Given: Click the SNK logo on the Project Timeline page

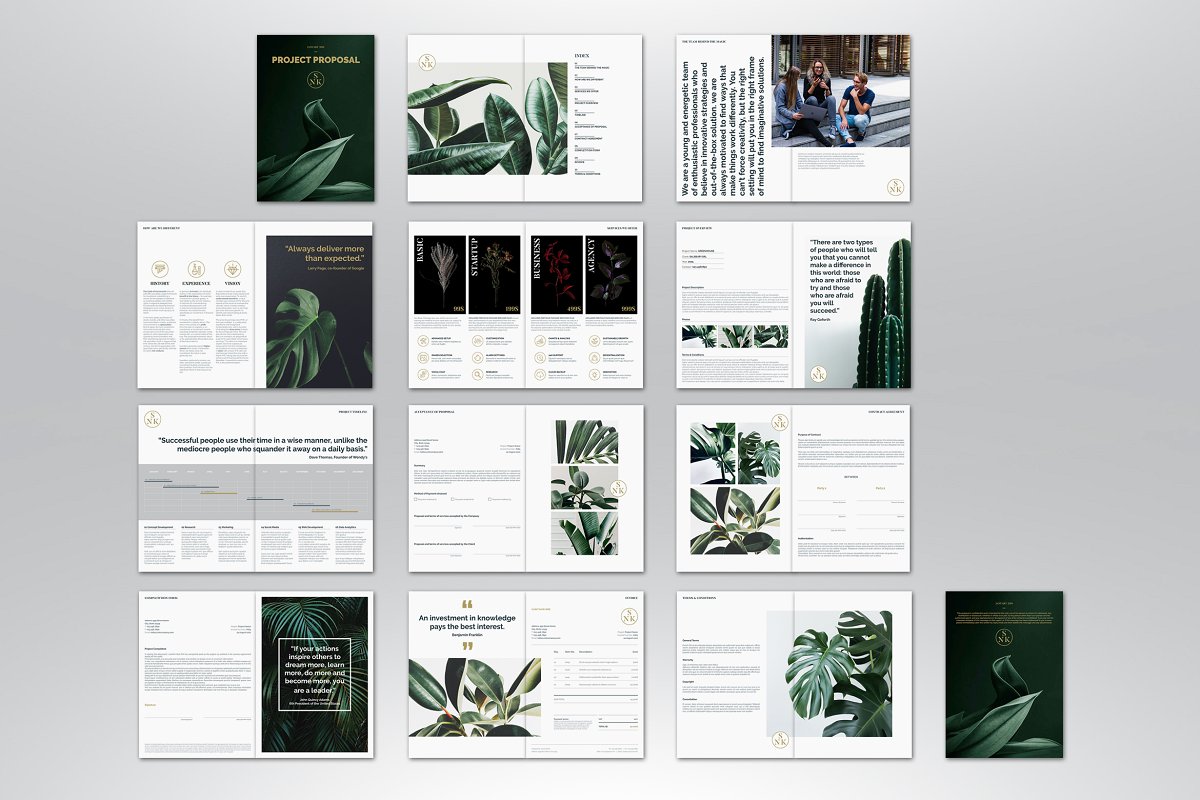Looking at the screenshot, I should (155, 419).
